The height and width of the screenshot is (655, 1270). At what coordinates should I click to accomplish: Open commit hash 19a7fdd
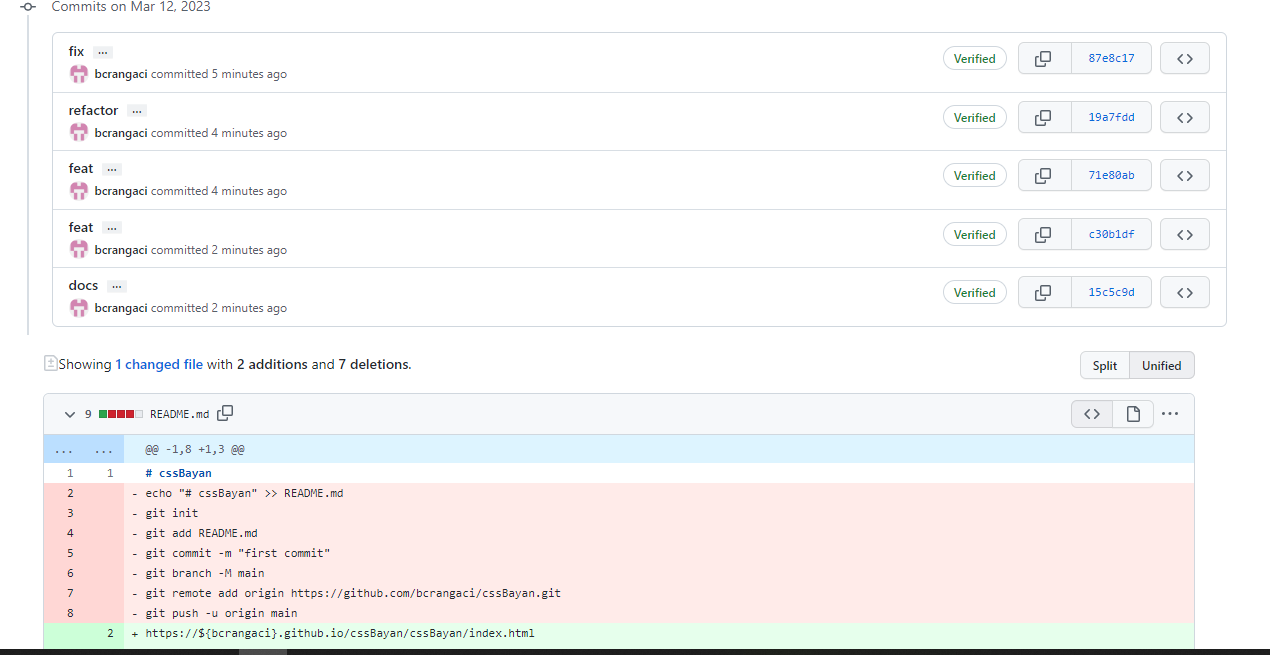1111,117
